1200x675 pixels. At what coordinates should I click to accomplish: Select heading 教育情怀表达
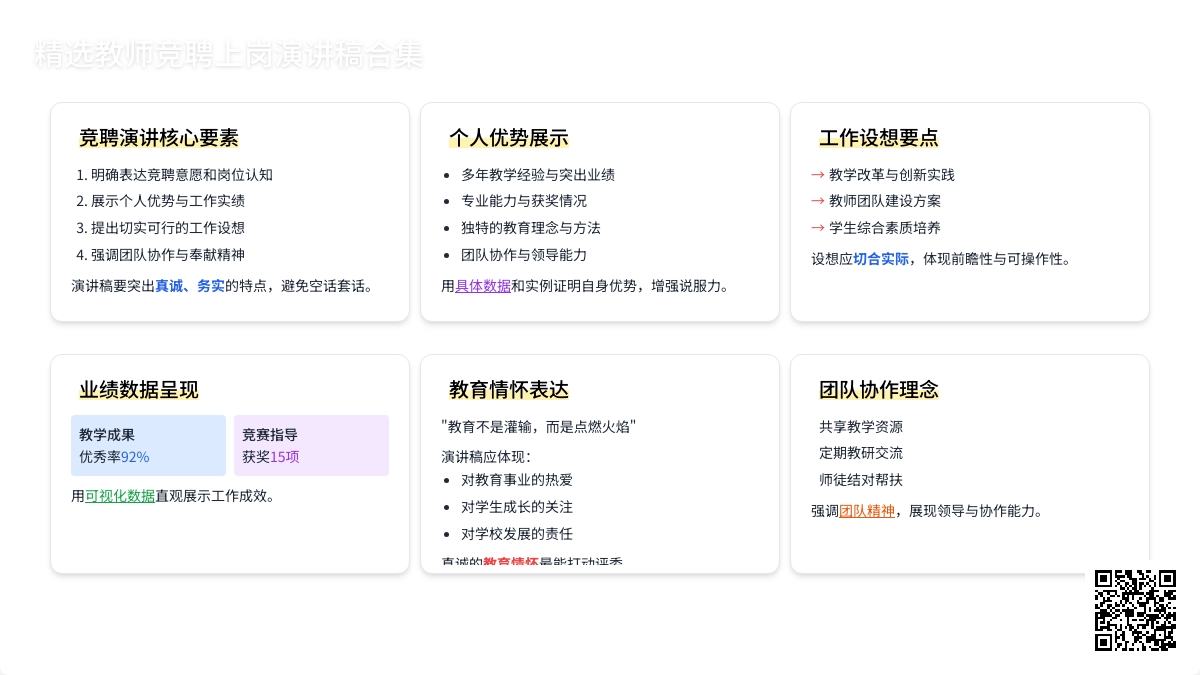509,390
